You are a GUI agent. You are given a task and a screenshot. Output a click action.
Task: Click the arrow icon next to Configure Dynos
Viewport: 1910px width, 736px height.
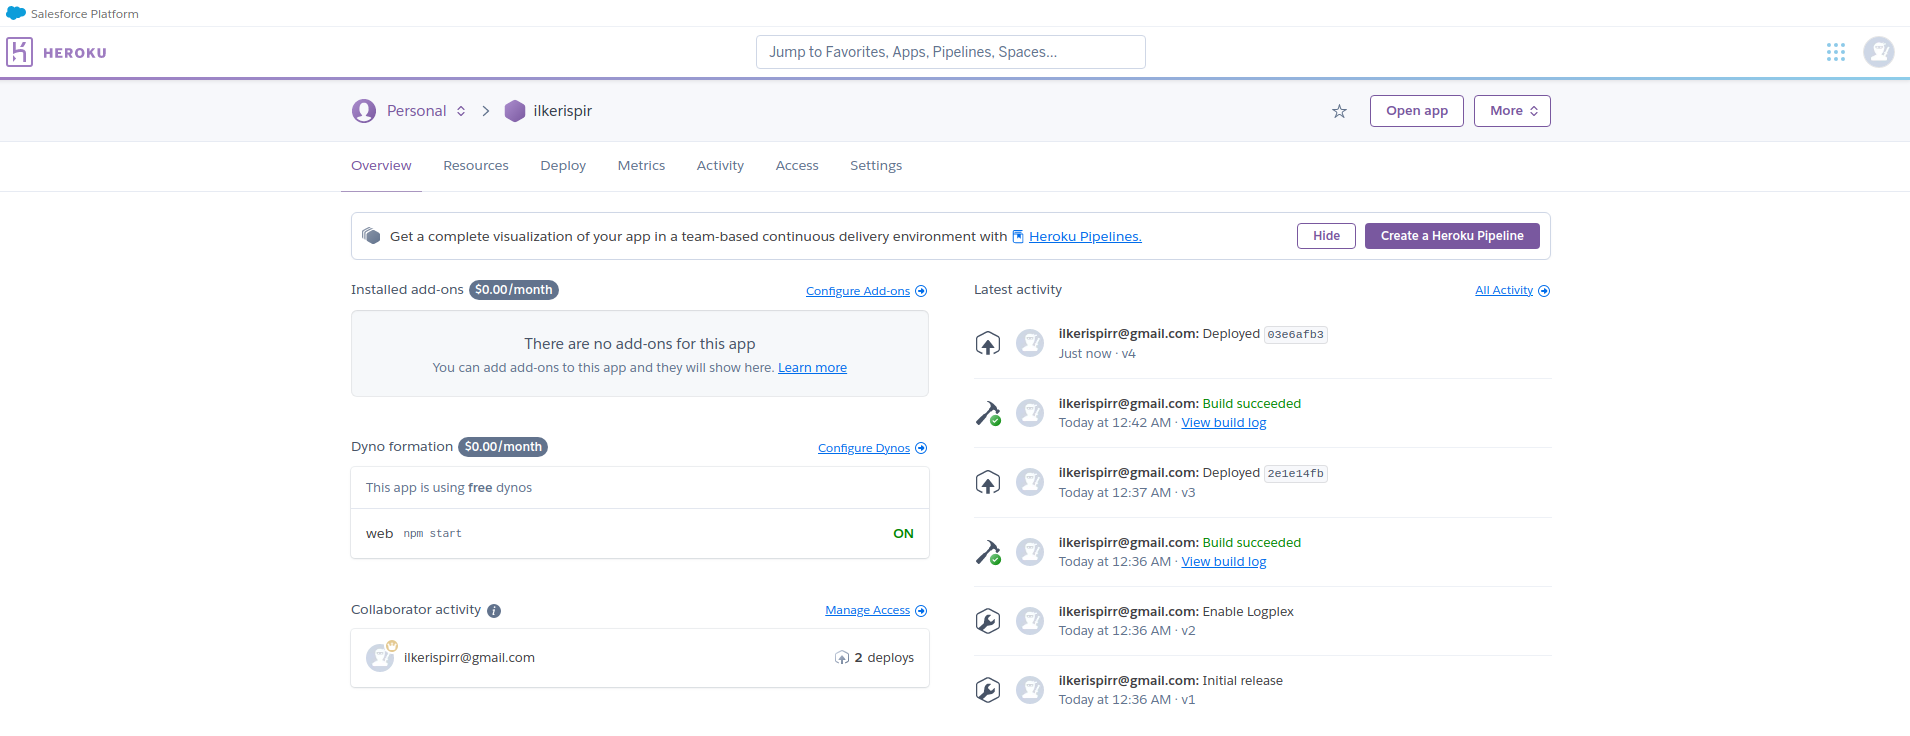[921, 448]
